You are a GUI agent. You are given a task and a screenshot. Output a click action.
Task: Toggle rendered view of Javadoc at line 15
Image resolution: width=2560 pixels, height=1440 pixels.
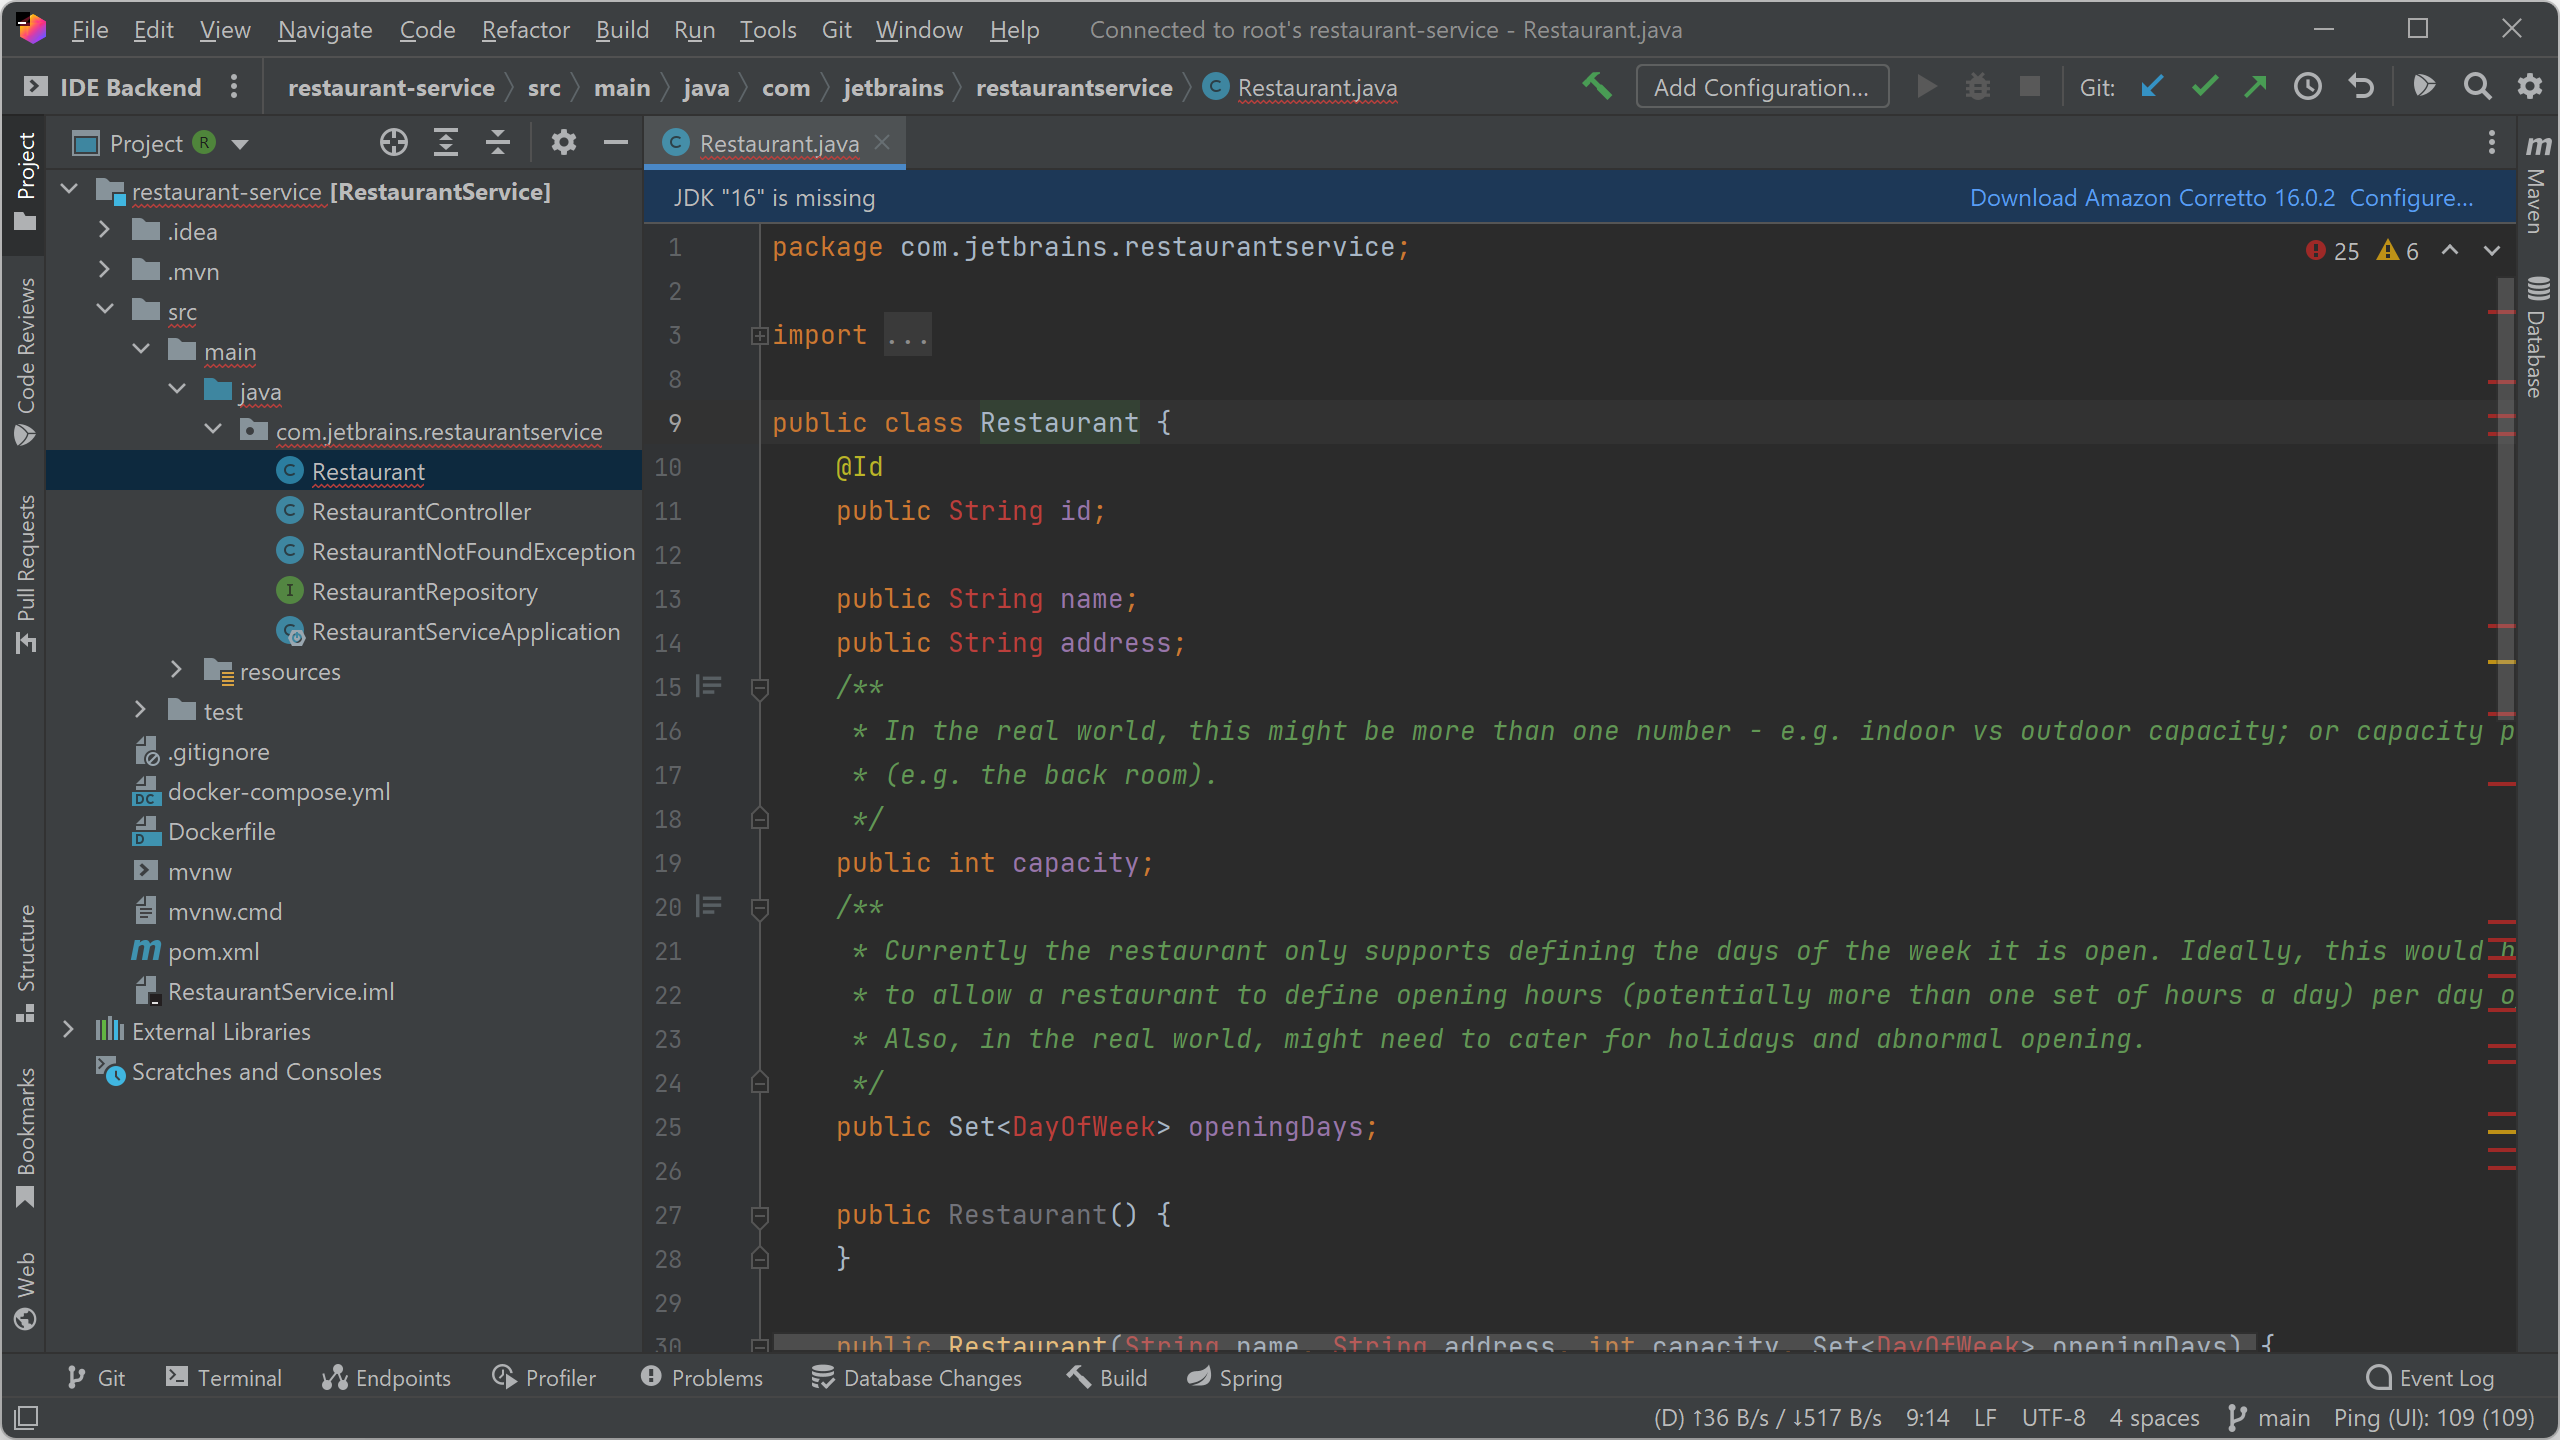point(709,686)
